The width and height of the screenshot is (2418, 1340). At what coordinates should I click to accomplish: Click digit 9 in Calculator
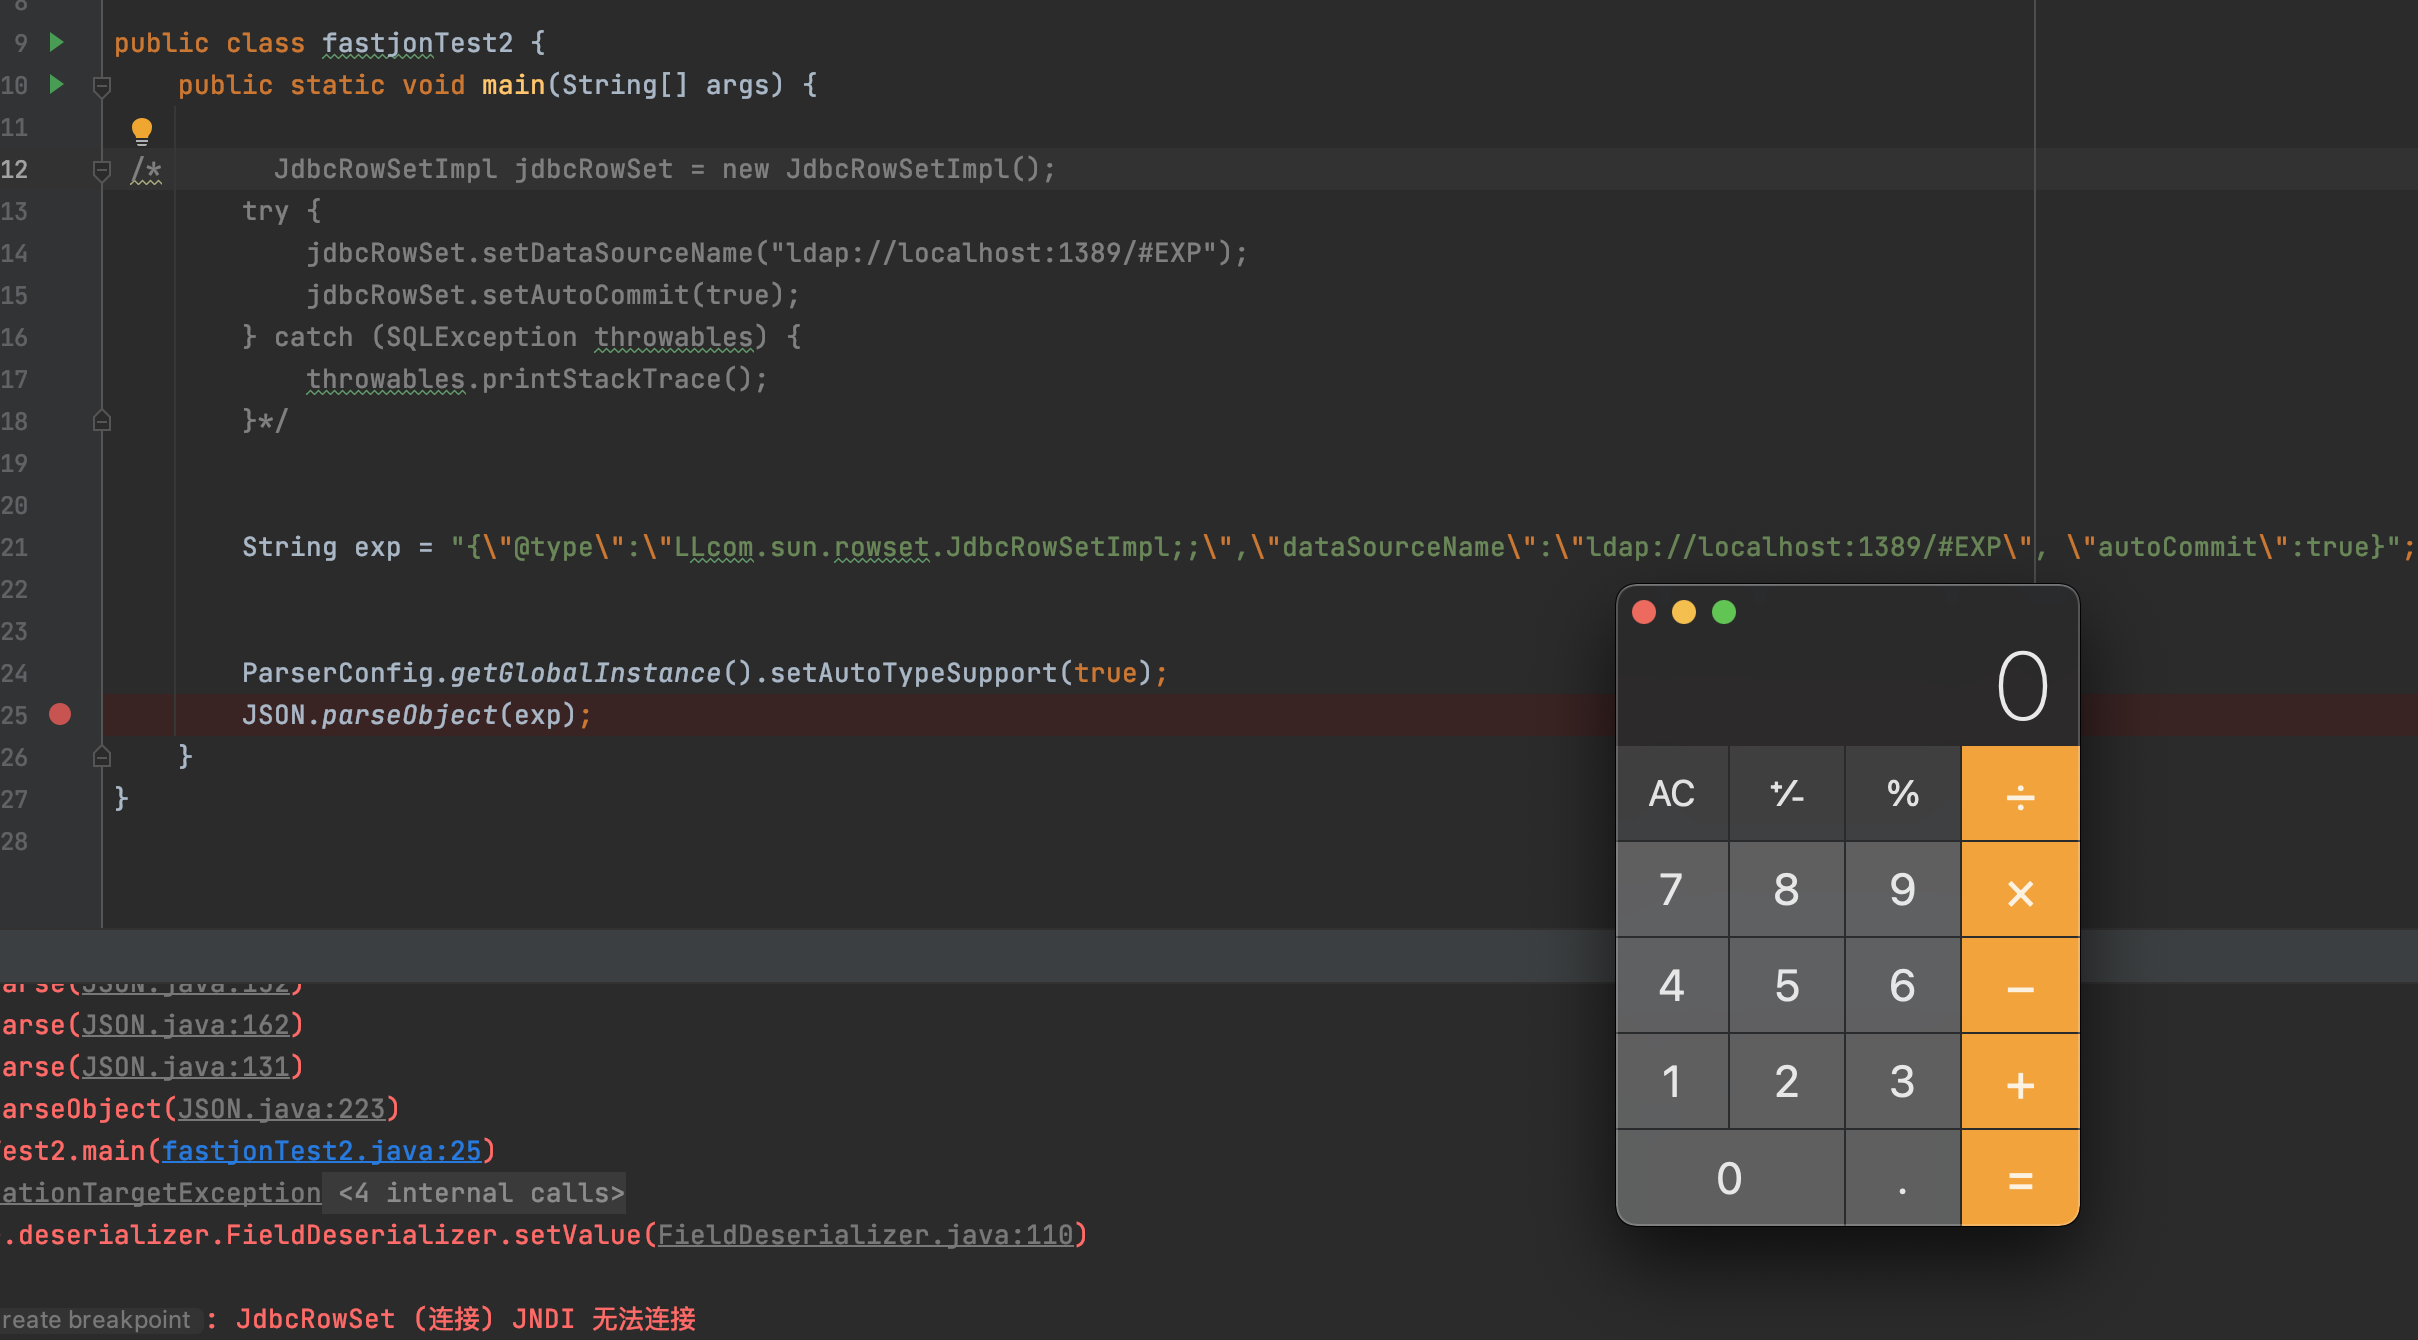1903,890
